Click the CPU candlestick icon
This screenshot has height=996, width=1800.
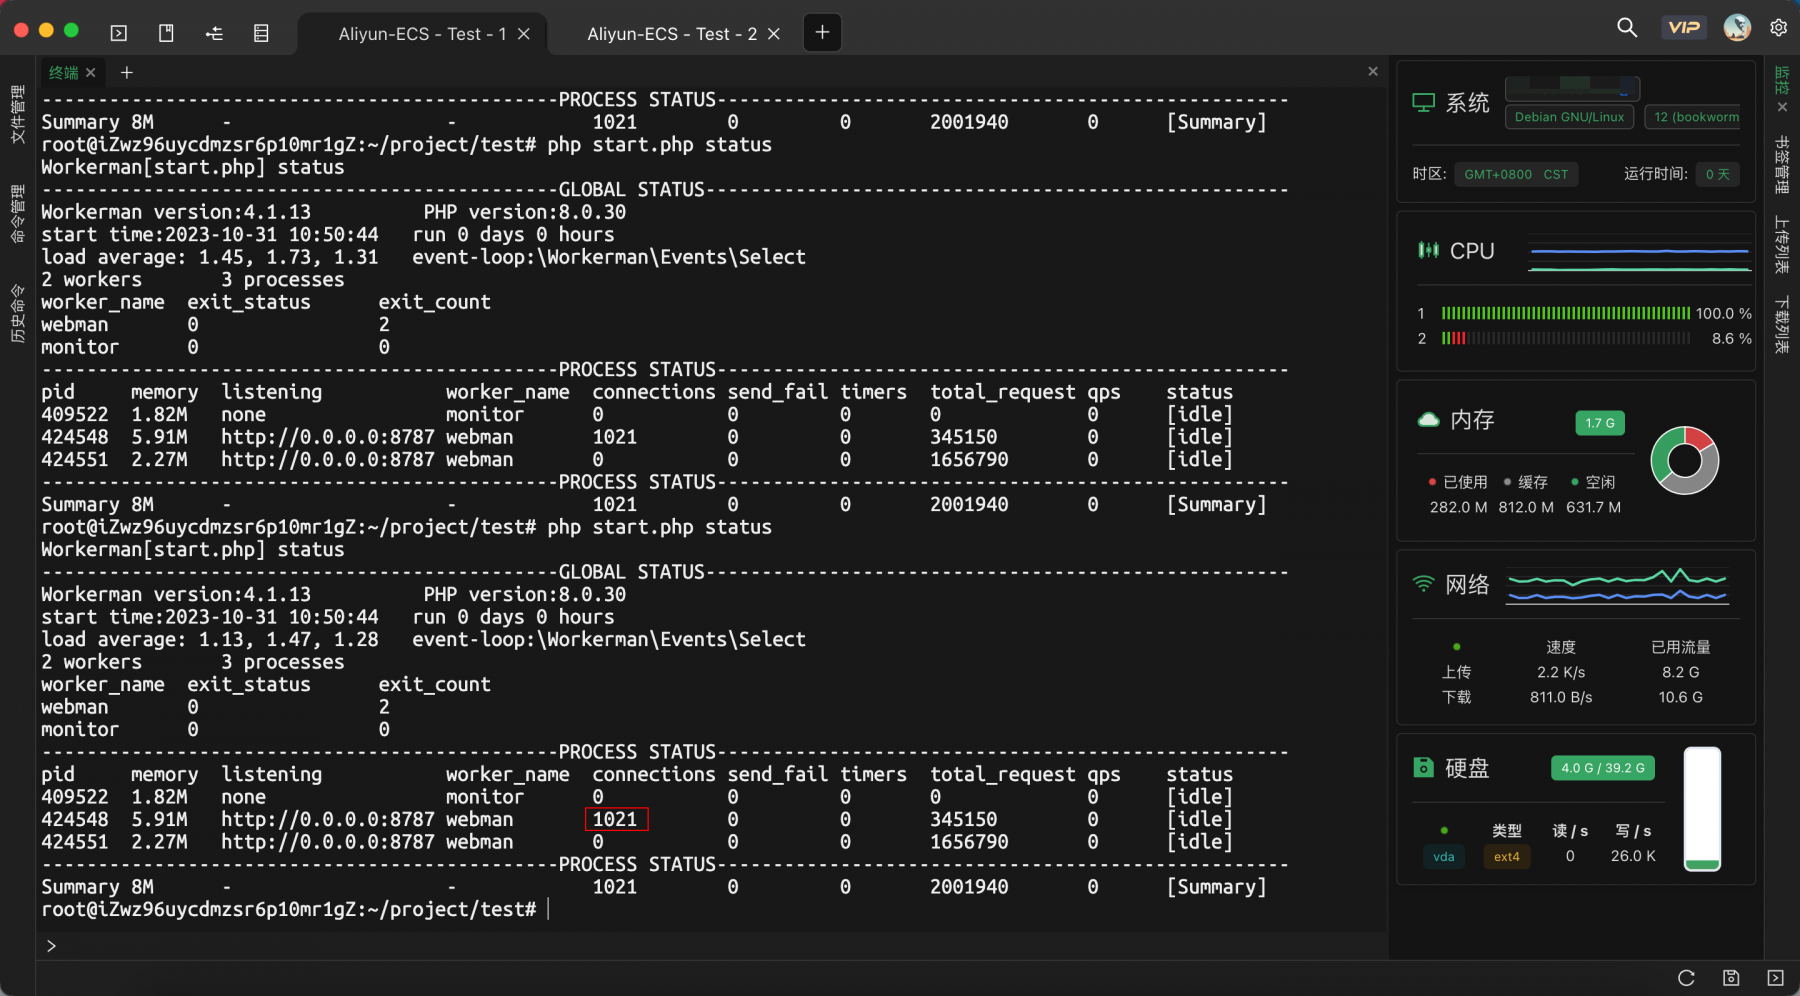[1428, 250]
